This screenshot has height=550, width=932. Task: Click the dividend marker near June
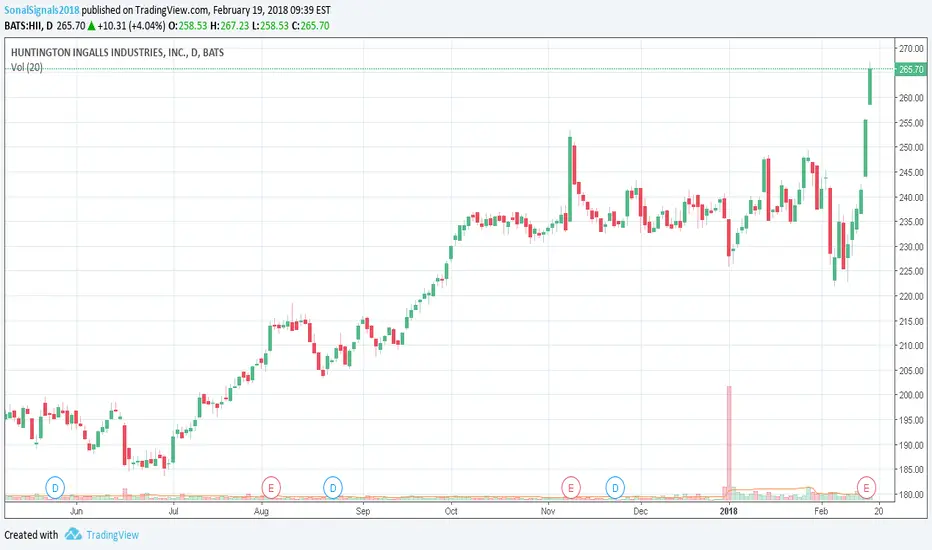[55, 488]
